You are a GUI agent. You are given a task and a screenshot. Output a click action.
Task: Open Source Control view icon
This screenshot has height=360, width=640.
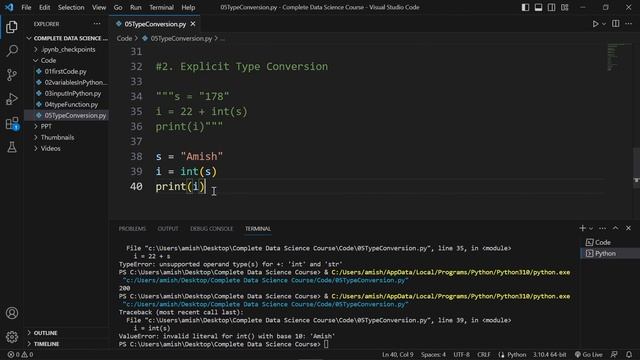coord(12,75)
